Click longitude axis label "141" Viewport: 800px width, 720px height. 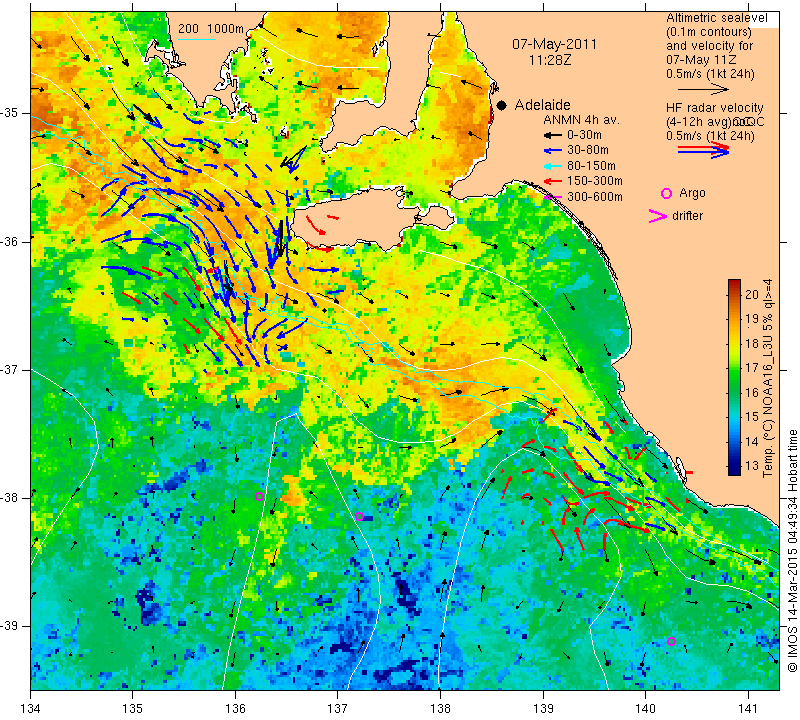click(748, 709)
